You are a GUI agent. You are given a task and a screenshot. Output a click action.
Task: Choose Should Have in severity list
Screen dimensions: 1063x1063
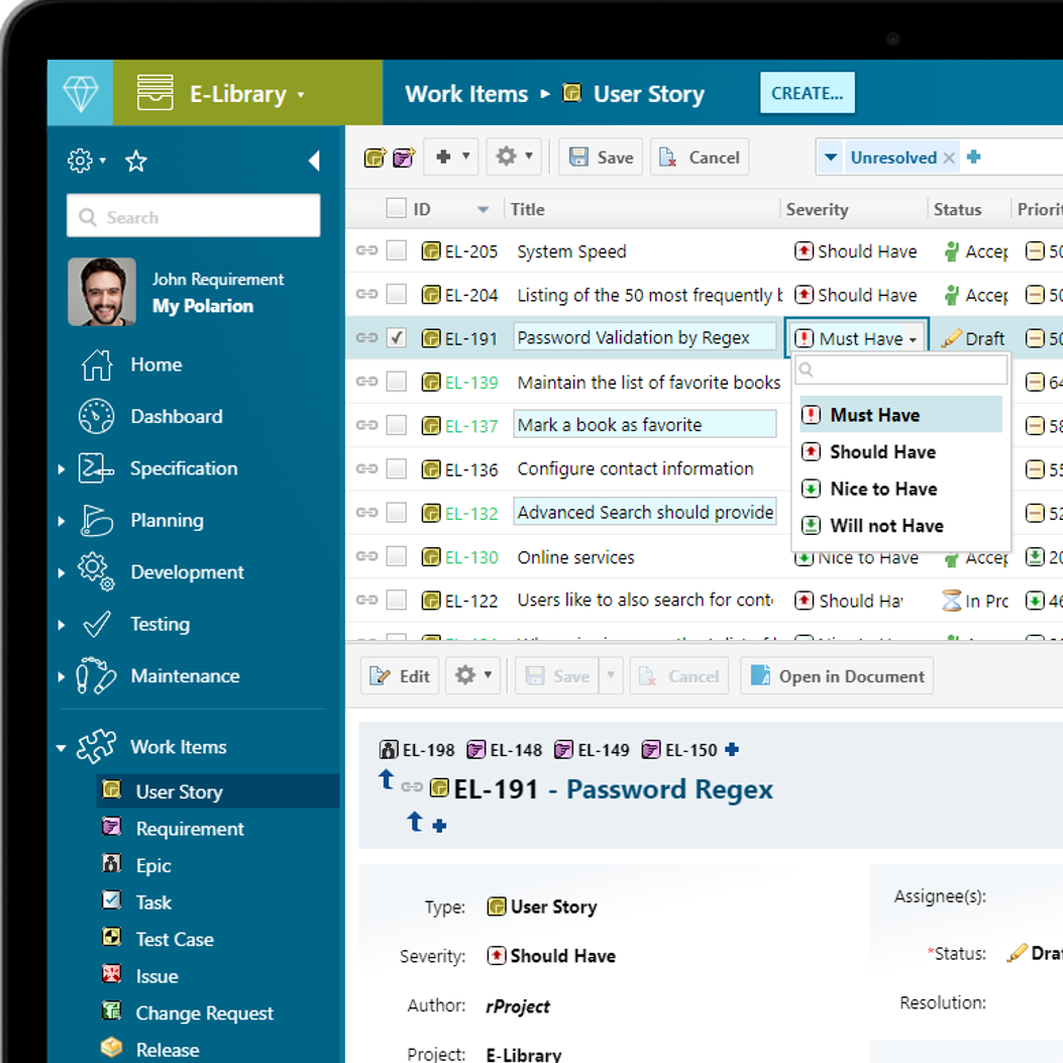[900, 452]
